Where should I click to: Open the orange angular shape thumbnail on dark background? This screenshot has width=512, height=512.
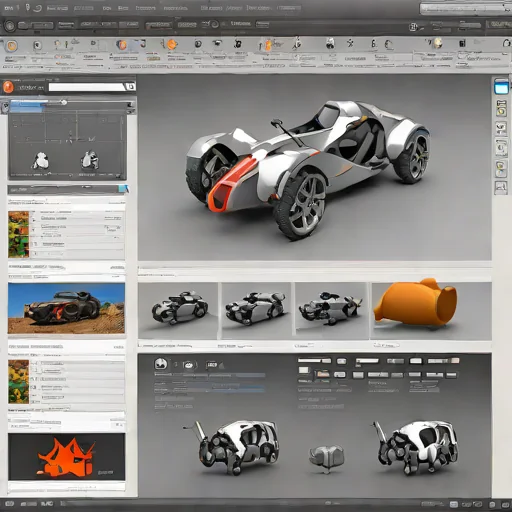point(66,457)
